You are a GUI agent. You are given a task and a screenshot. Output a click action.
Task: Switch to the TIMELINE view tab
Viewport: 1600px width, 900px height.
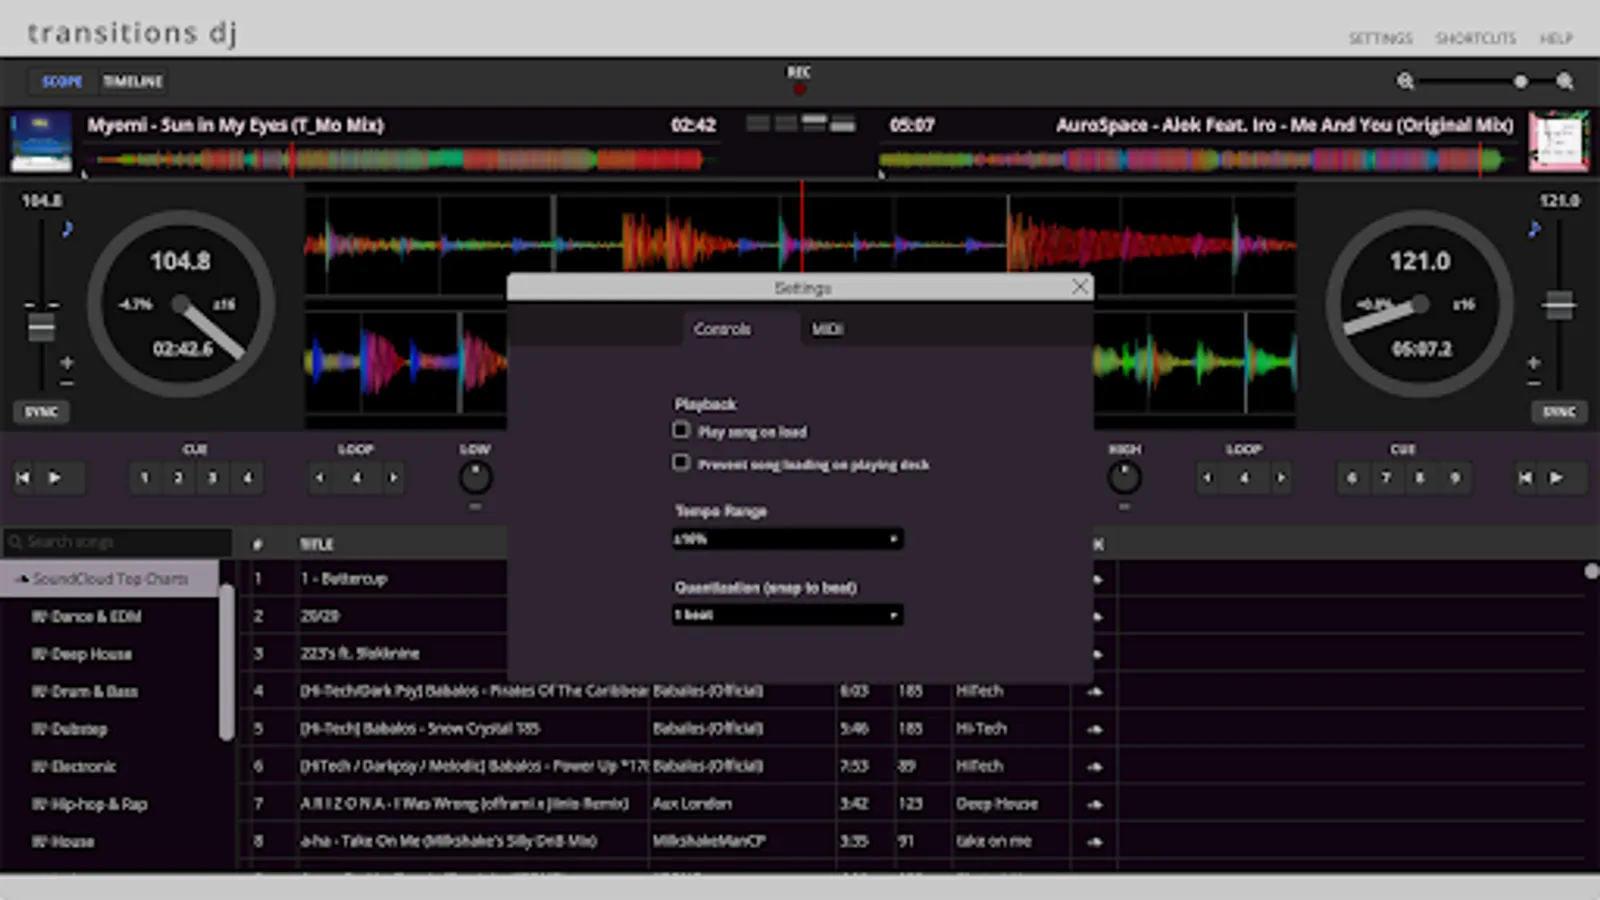point(132,81)
